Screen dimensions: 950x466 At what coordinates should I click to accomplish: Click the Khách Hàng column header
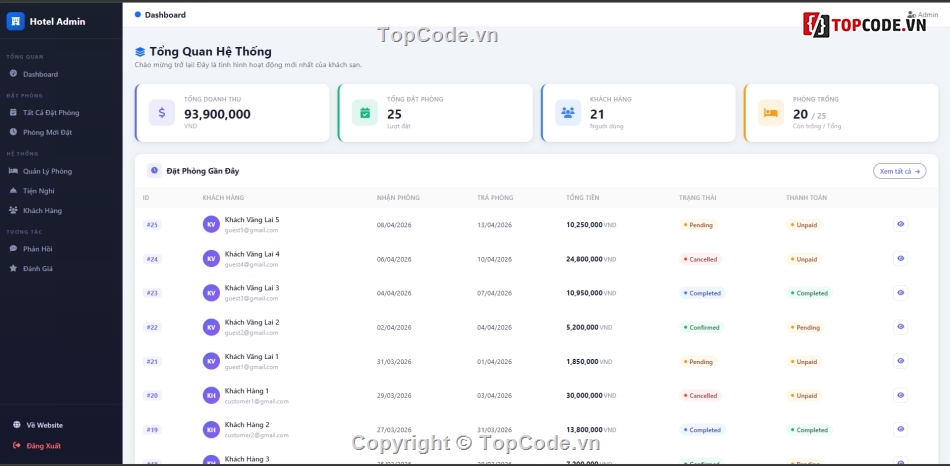pyautogui.click(x=224, y=198)
